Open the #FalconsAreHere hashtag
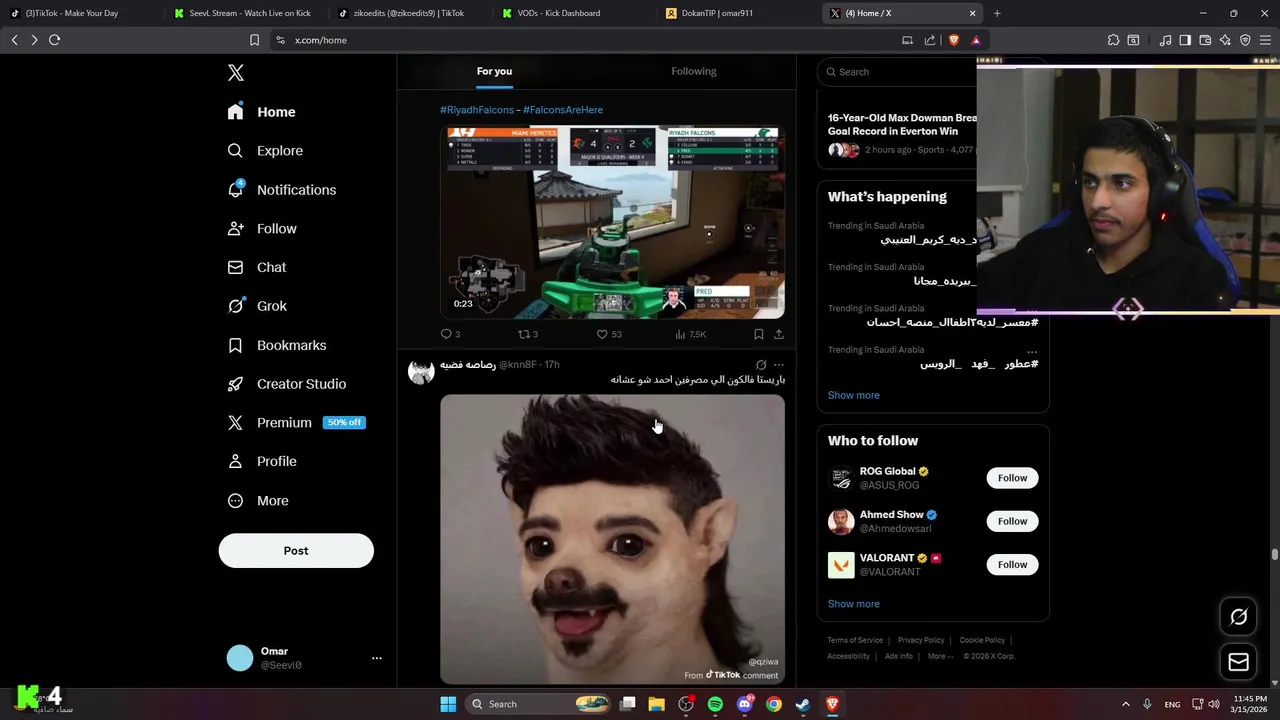This screenshot has height=720, width=1280. 563,110
